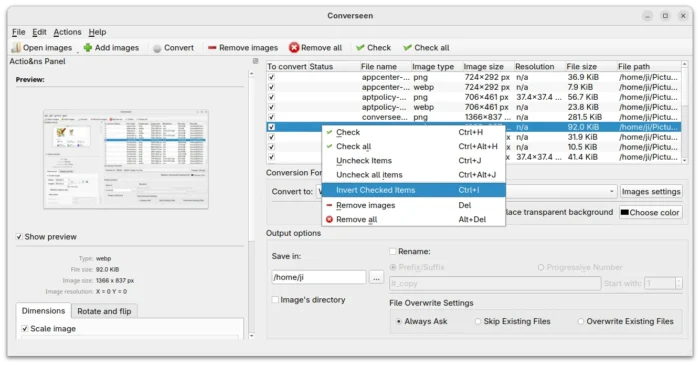Switch to the Rotate and flip tab
This screenshot has width=700, height=365.
(104, 311)
